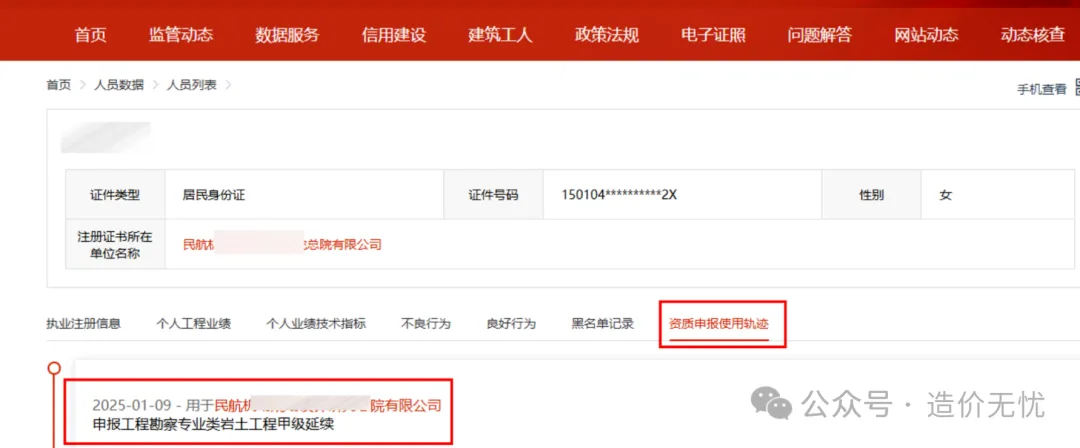This screenshot has width=1080, height=448.
Task: Go to 首页 in the breadcrumb
Action: tap(59, 85)
